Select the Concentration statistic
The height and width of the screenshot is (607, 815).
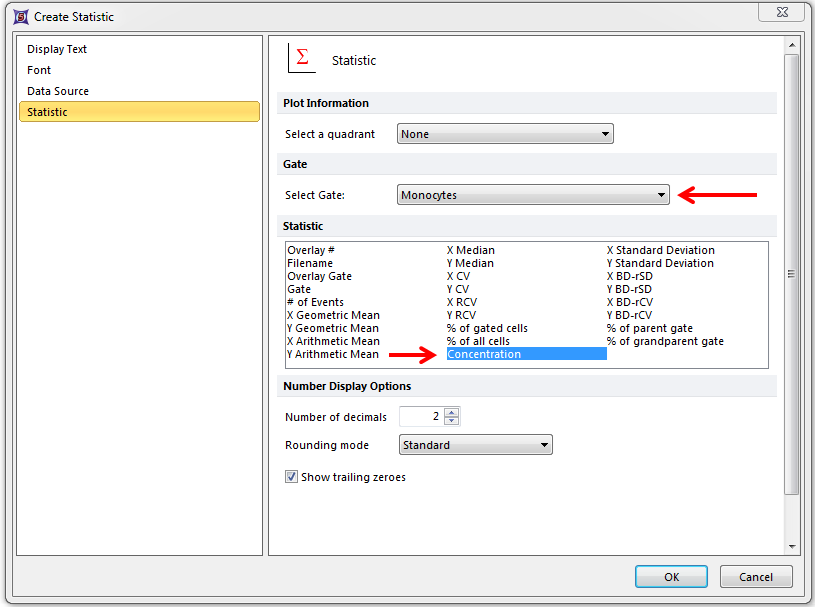click(484, 354)
